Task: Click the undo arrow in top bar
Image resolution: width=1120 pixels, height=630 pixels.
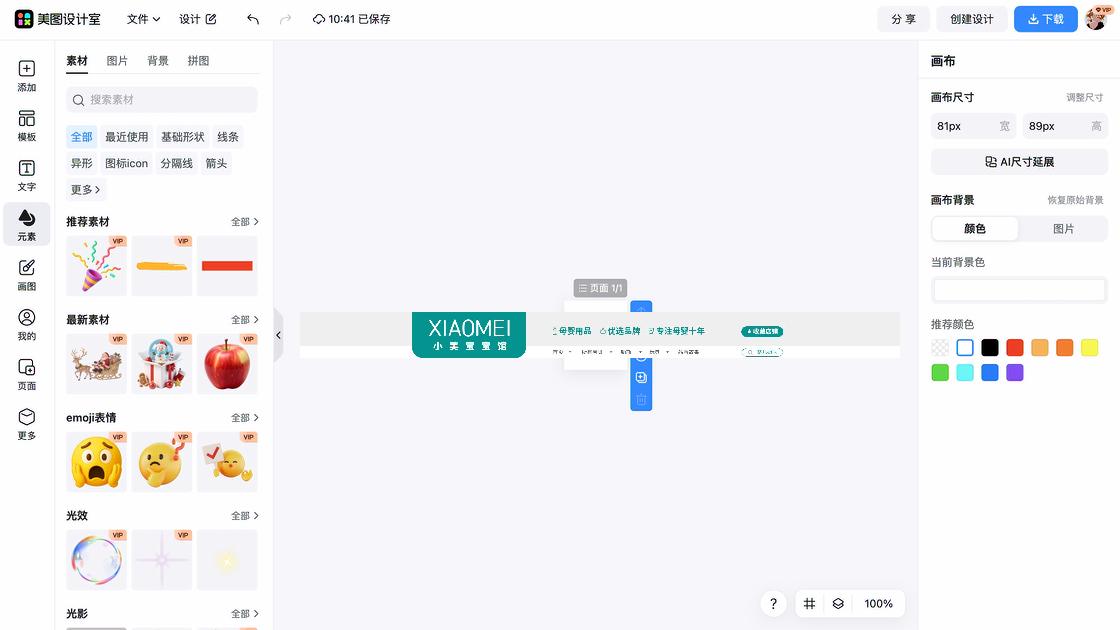Action: (253, 19)
